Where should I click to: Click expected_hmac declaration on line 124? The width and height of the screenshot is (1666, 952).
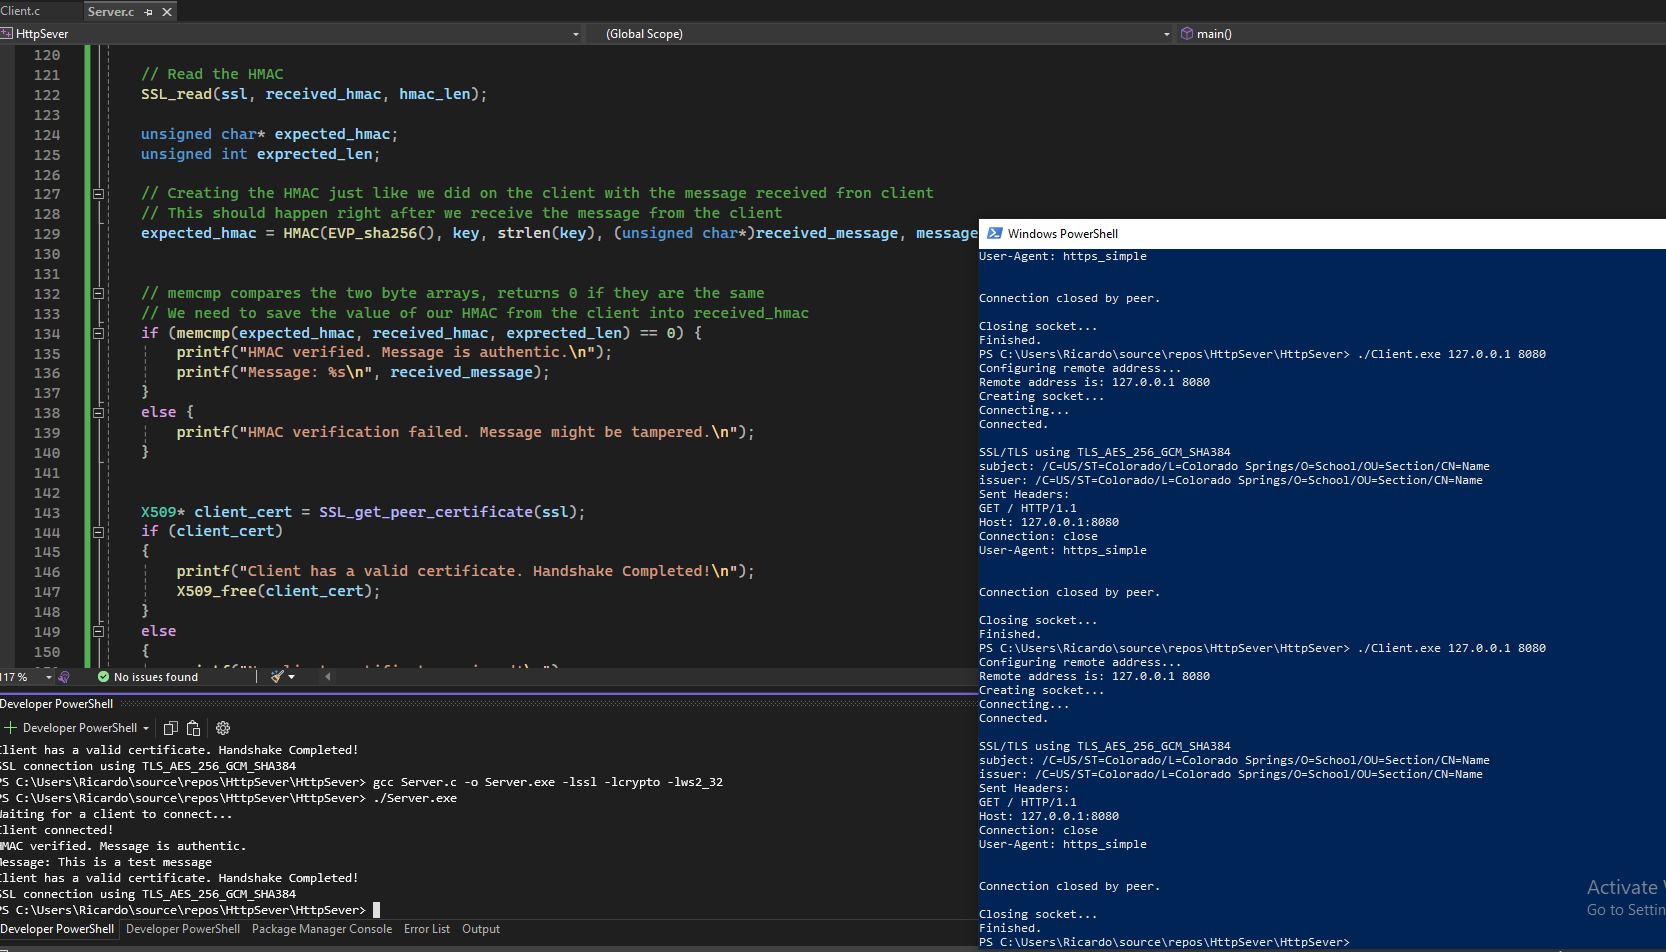332,134
